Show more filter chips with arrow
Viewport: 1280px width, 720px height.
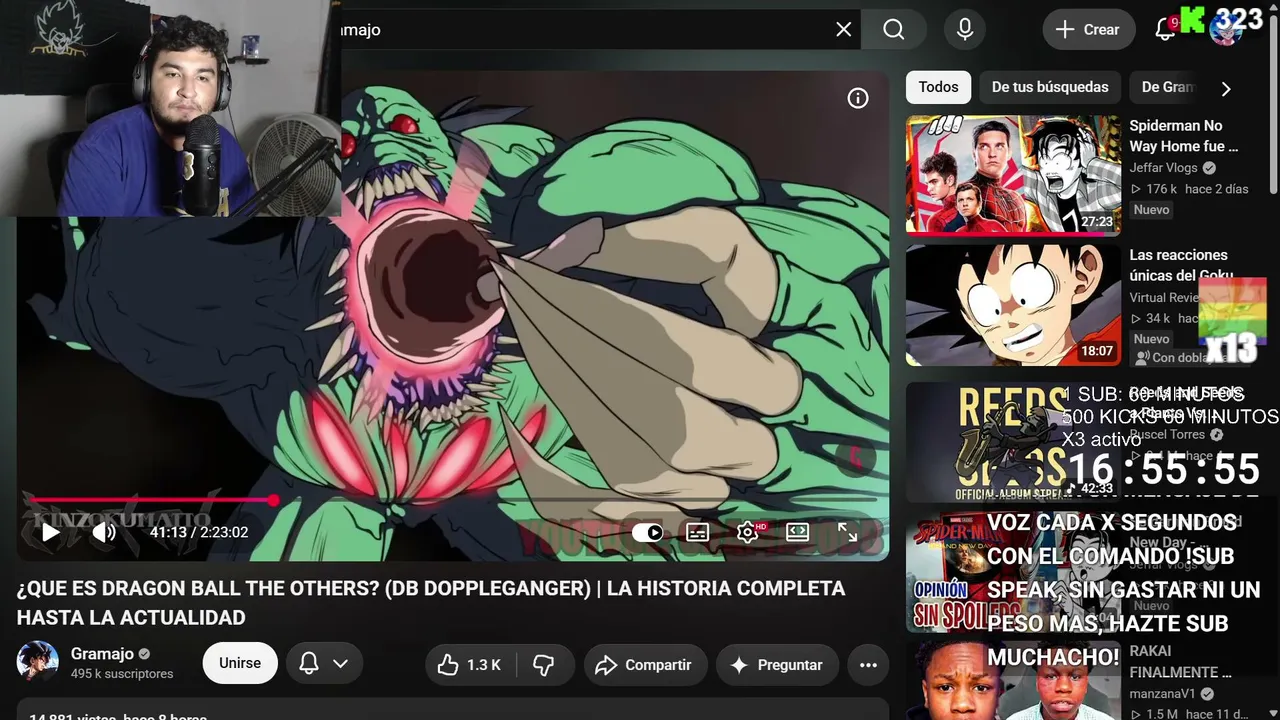click(1226, 88)
